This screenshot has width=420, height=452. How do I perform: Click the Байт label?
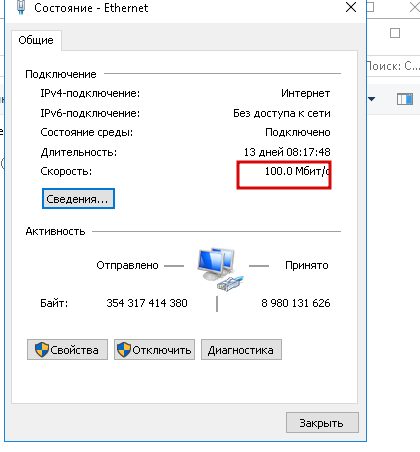(x=54, y=303)
